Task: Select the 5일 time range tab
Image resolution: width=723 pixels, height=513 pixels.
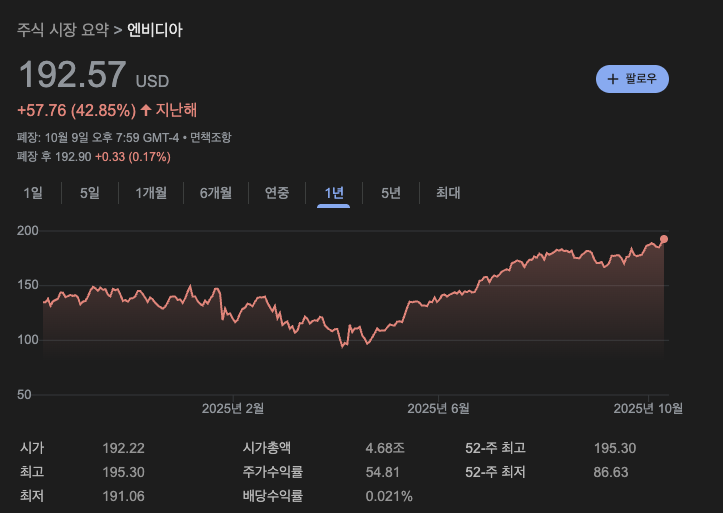Action: [90, 193]
